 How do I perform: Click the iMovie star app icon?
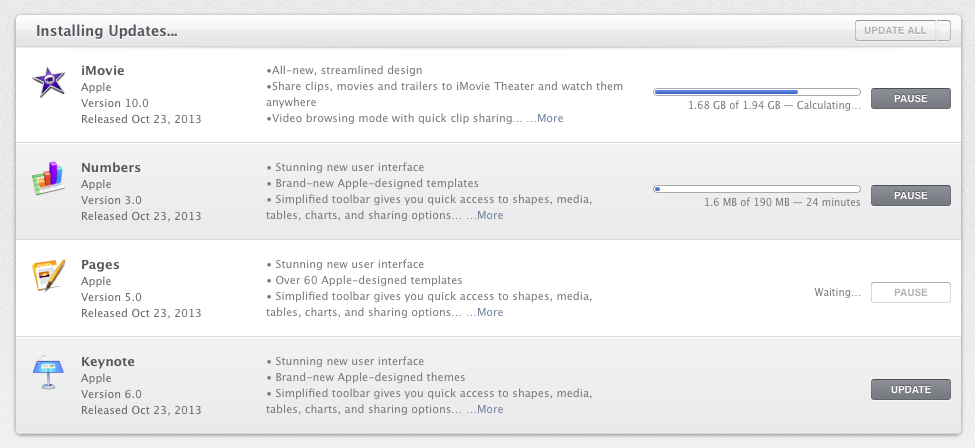click(x=49, y=82)
